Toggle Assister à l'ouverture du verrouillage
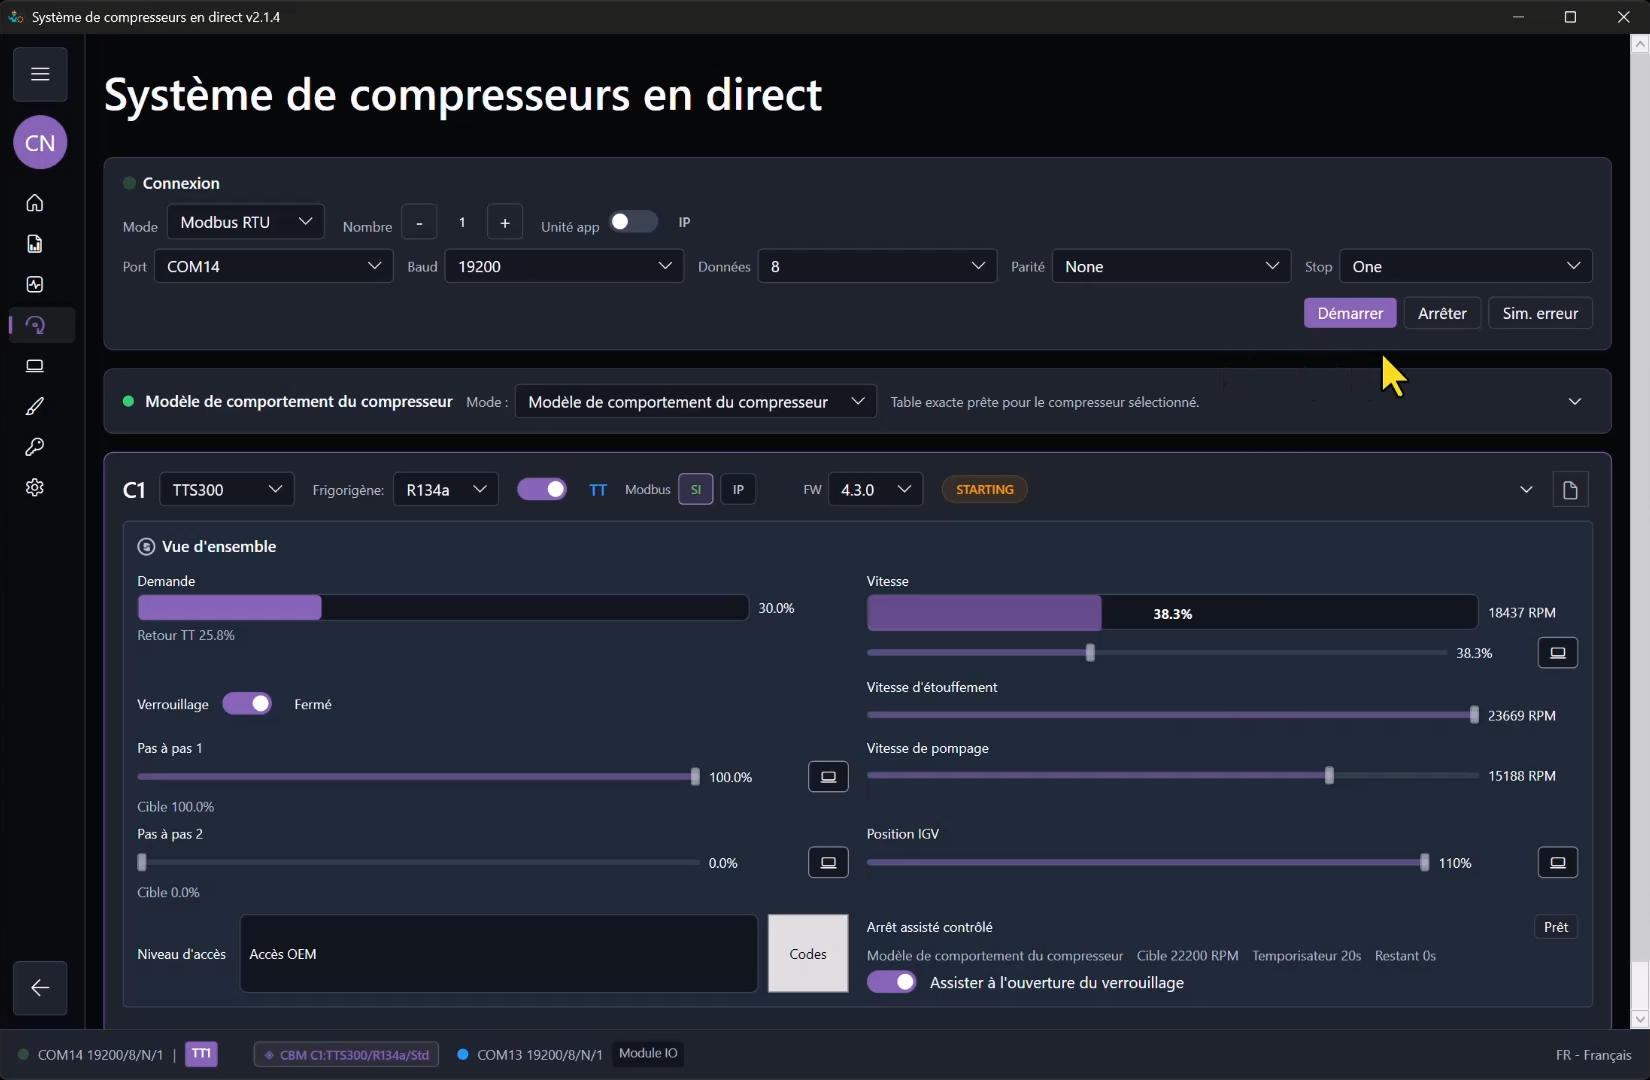1650x1080 pixels. [891, 982]
